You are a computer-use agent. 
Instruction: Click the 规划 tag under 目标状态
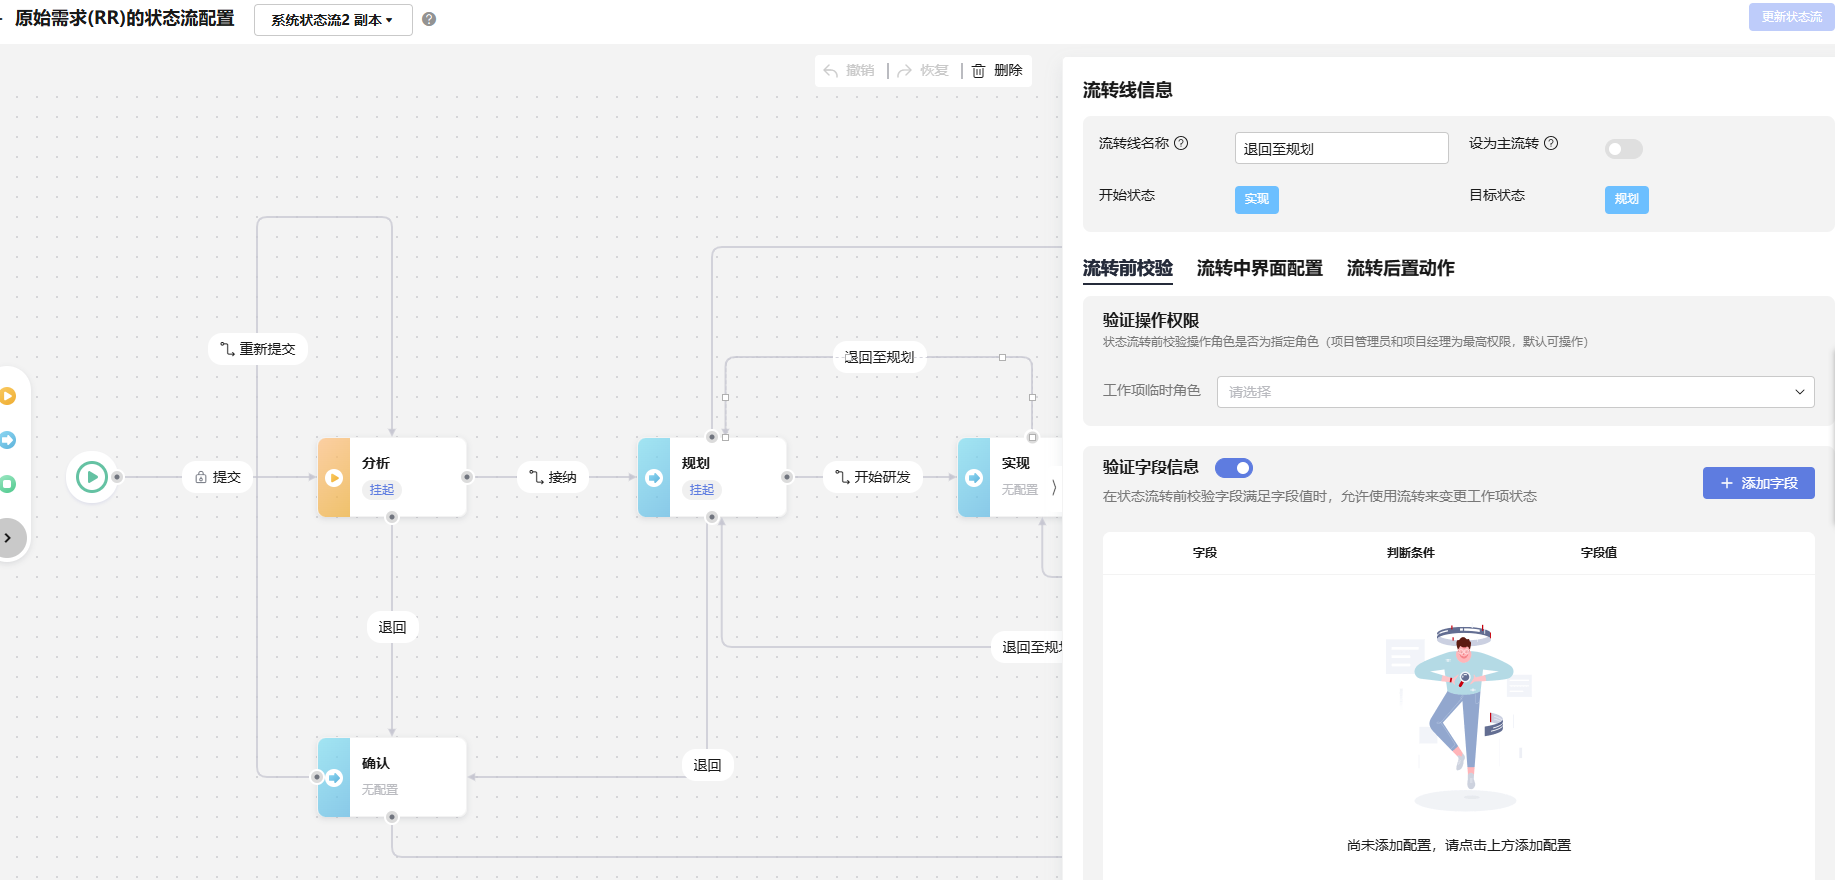[1627, 199]
